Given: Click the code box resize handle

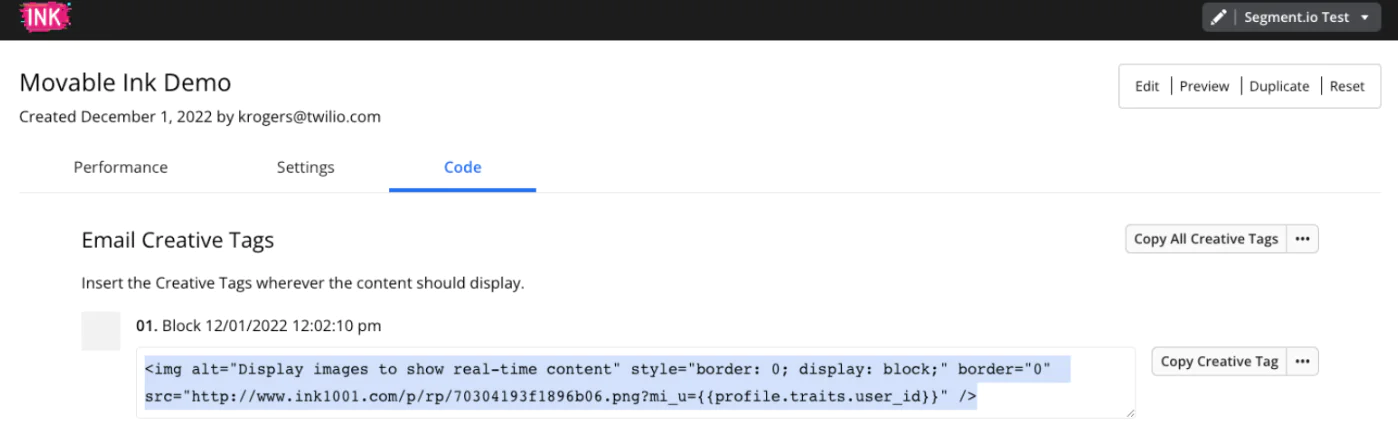Looking at the screenshot, I should [x=1129, y=412].
